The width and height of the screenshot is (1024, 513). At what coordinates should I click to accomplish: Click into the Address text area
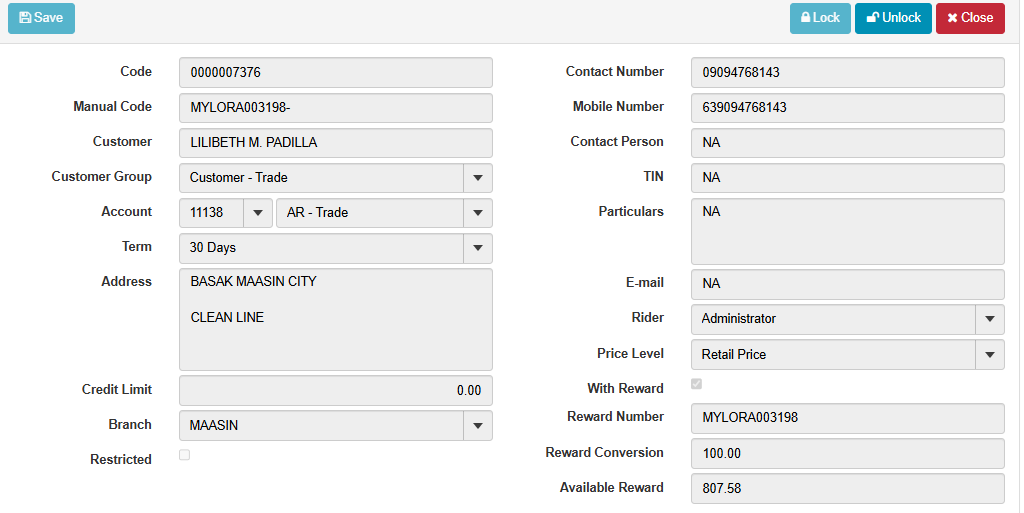[x=335, y=319]
